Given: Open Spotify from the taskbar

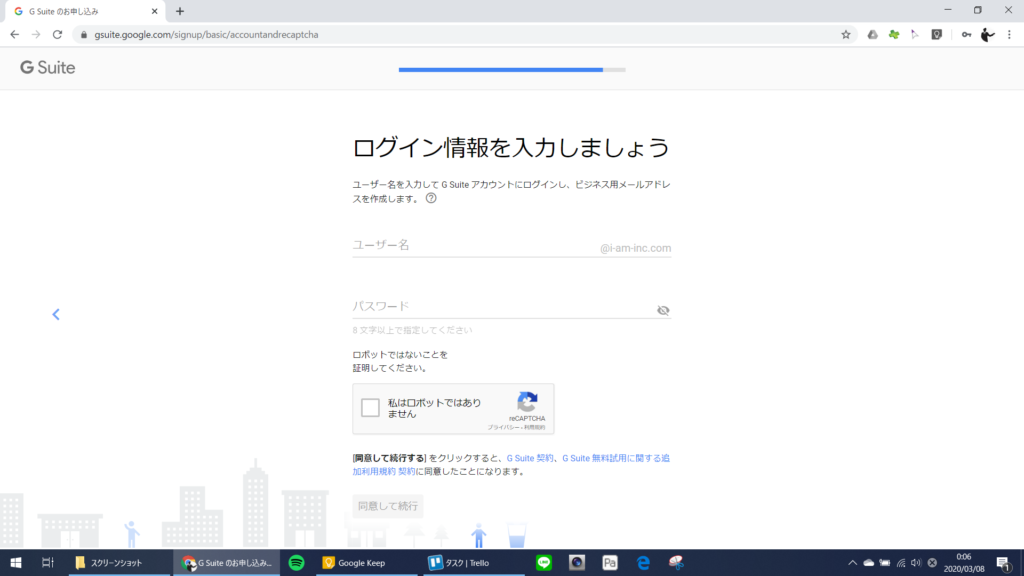Looking at the screenshot, I should (x=296, y=562).
